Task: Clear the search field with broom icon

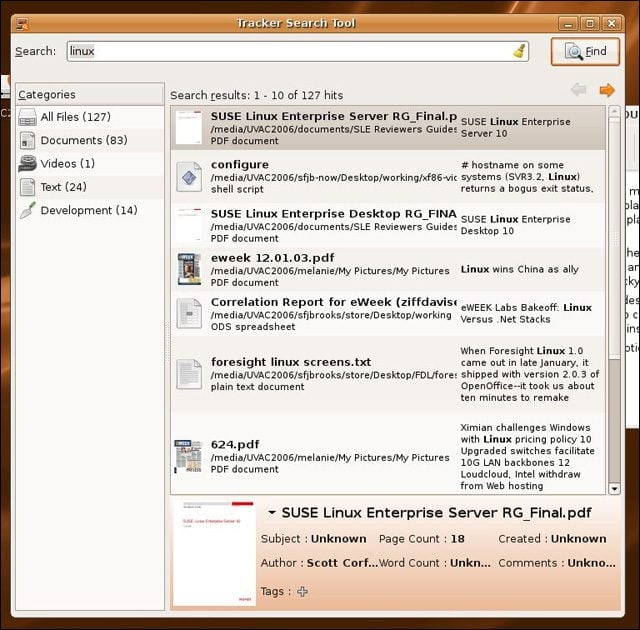Action: 519,51
